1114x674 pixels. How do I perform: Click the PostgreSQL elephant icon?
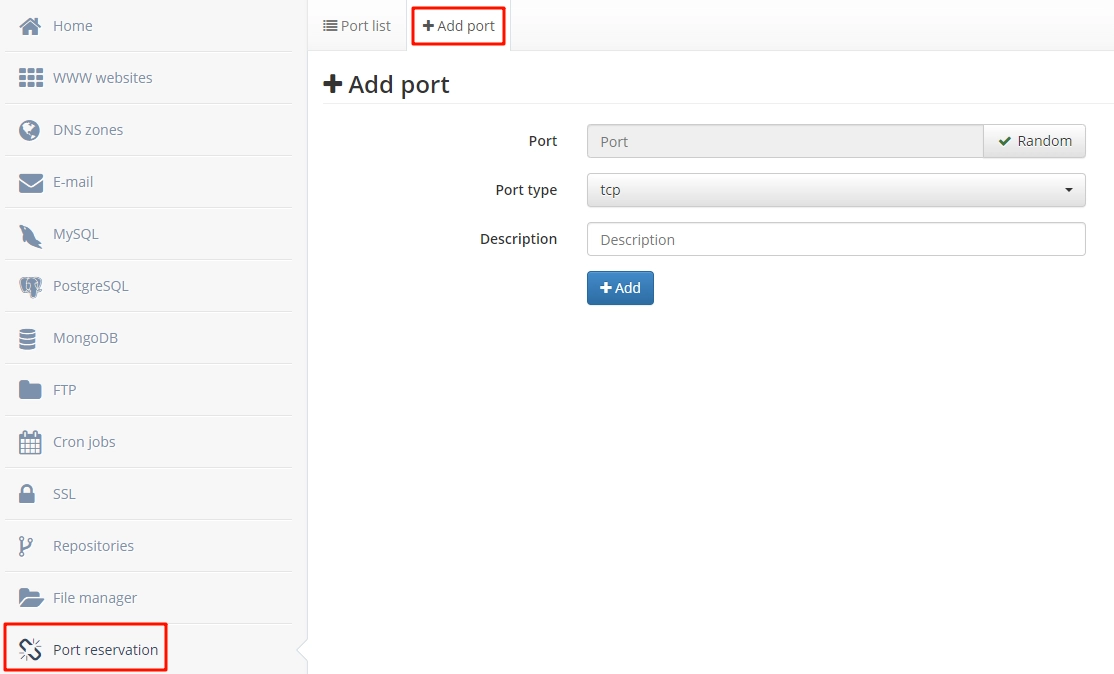[30, 287]
